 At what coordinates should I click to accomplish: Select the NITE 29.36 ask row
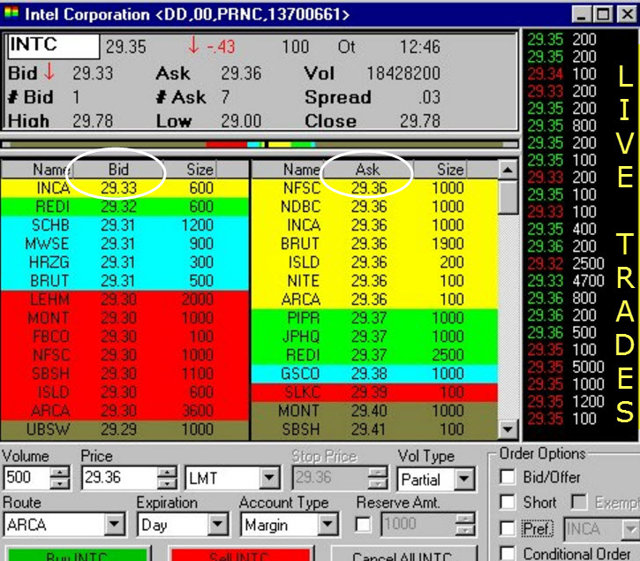point(374,281)
